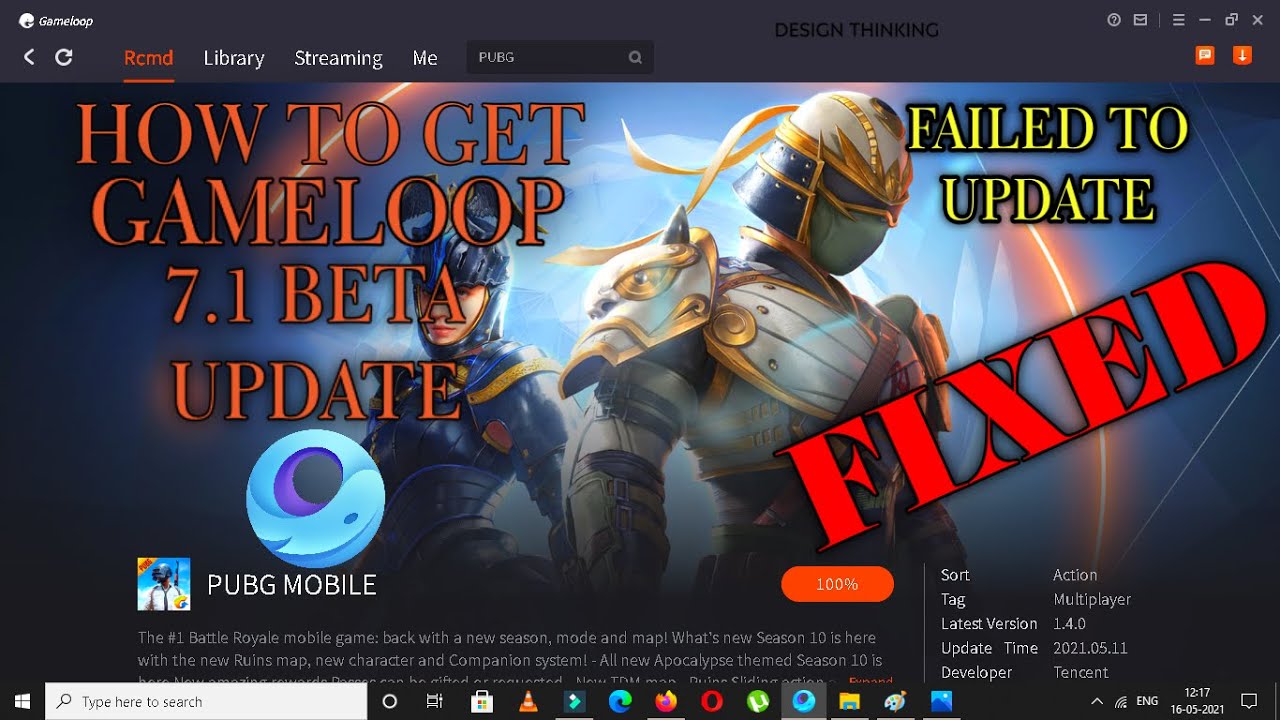Screen dimensions: 1280x720
Task: Click the Action sort value
Action: [x=1075, y=575]
